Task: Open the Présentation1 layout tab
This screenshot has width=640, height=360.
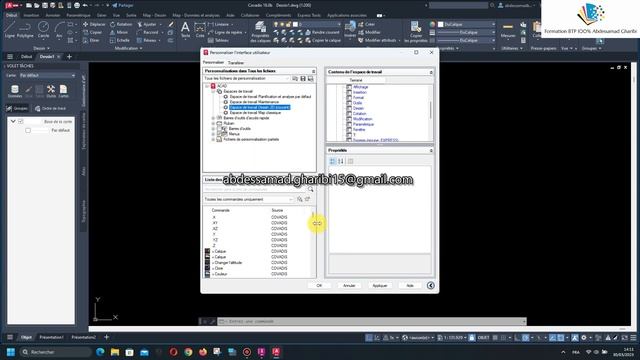Action: tap(51, 337)
